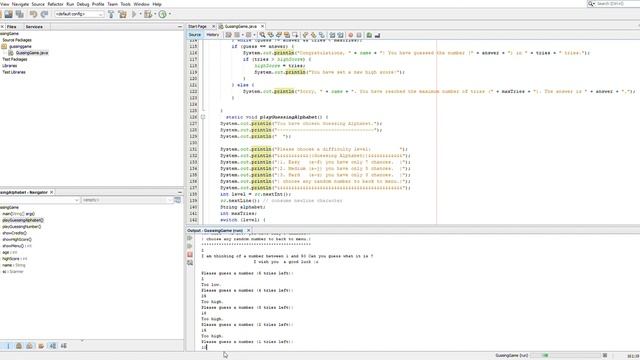Click the Uncomment lines editor icon

tap(377, 35)
